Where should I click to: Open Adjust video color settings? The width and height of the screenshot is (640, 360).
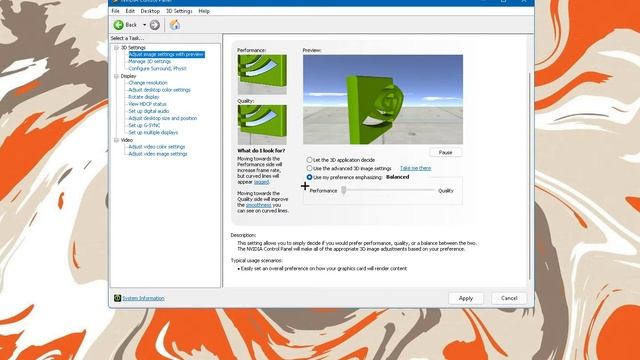(x=157, y=147)
